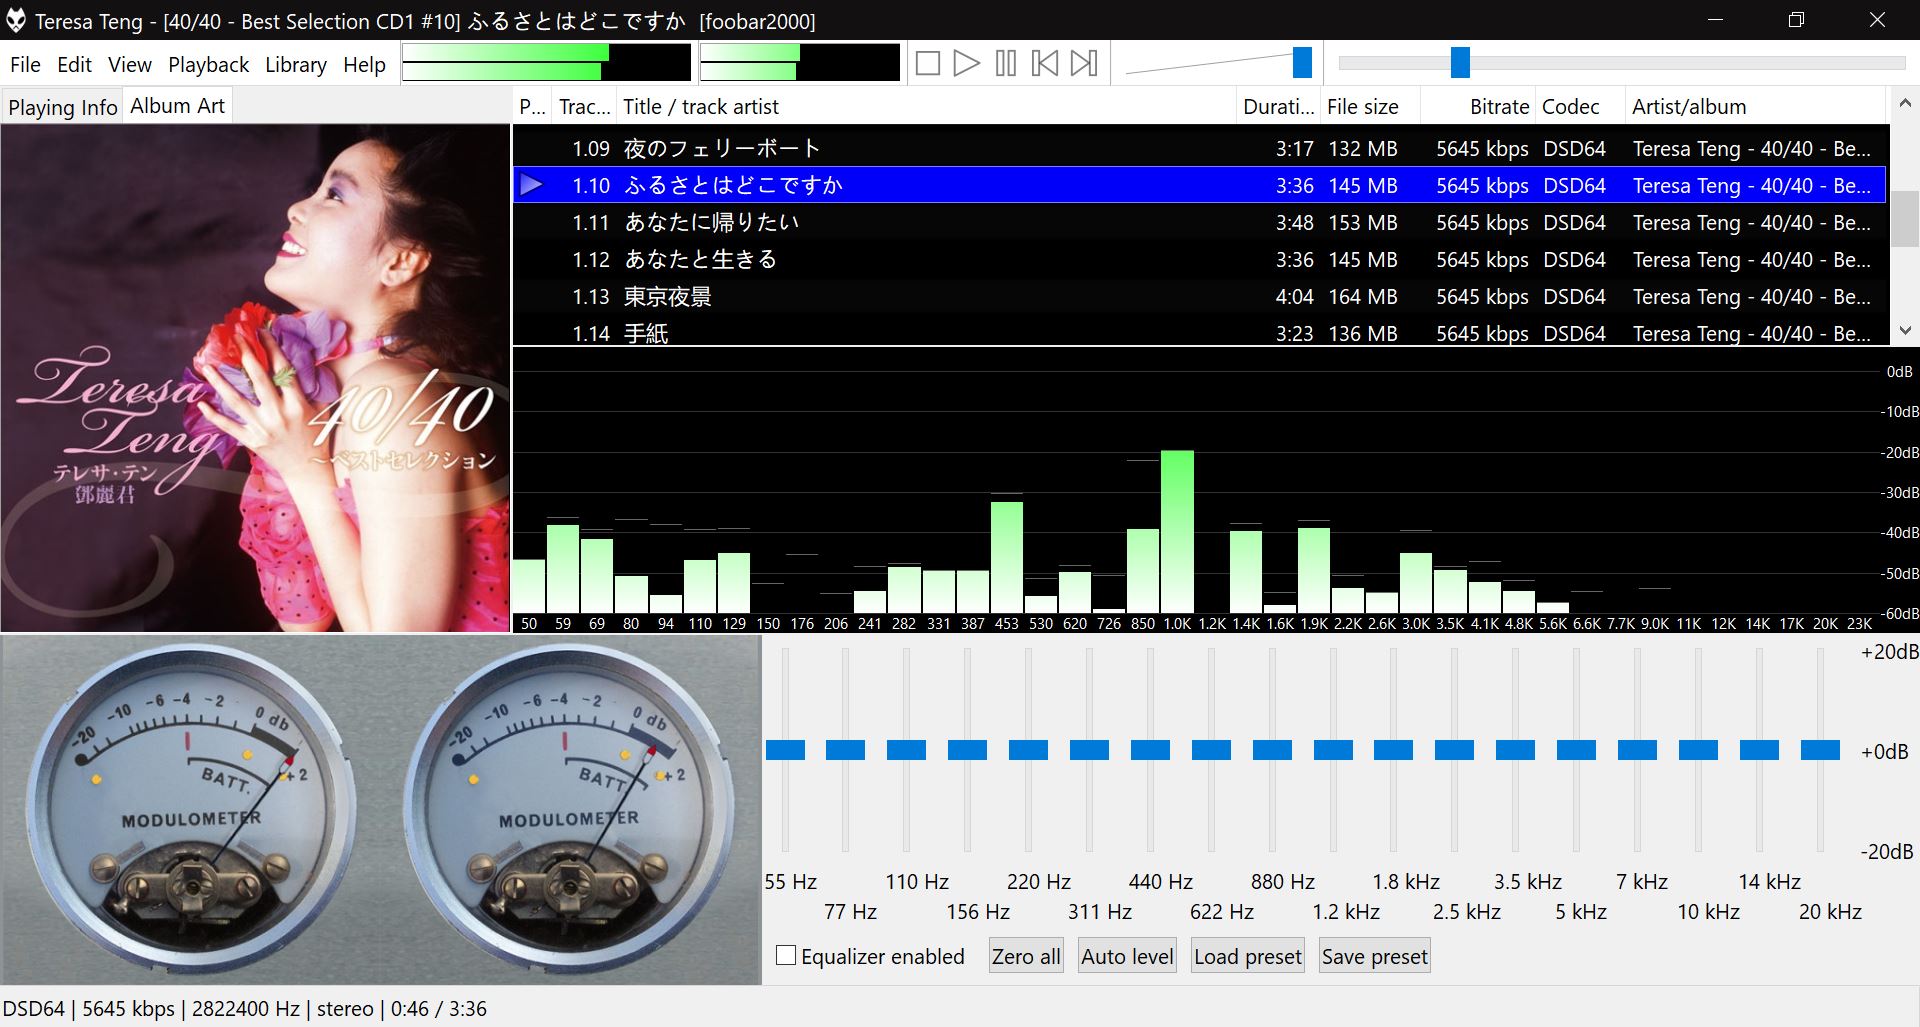Click the Save preset button

tap(1375, 956)
